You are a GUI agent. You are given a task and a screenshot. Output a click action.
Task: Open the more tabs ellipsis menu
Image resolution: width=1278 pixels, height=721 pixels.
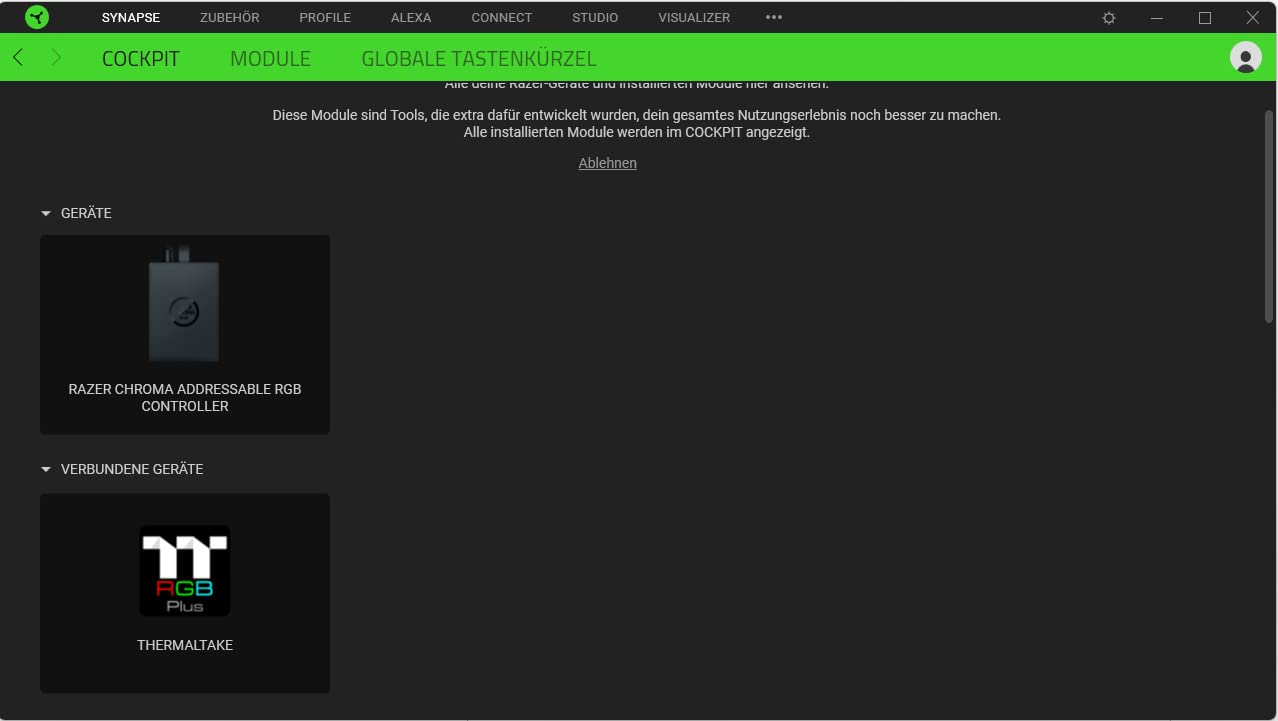tap(774, 17)
